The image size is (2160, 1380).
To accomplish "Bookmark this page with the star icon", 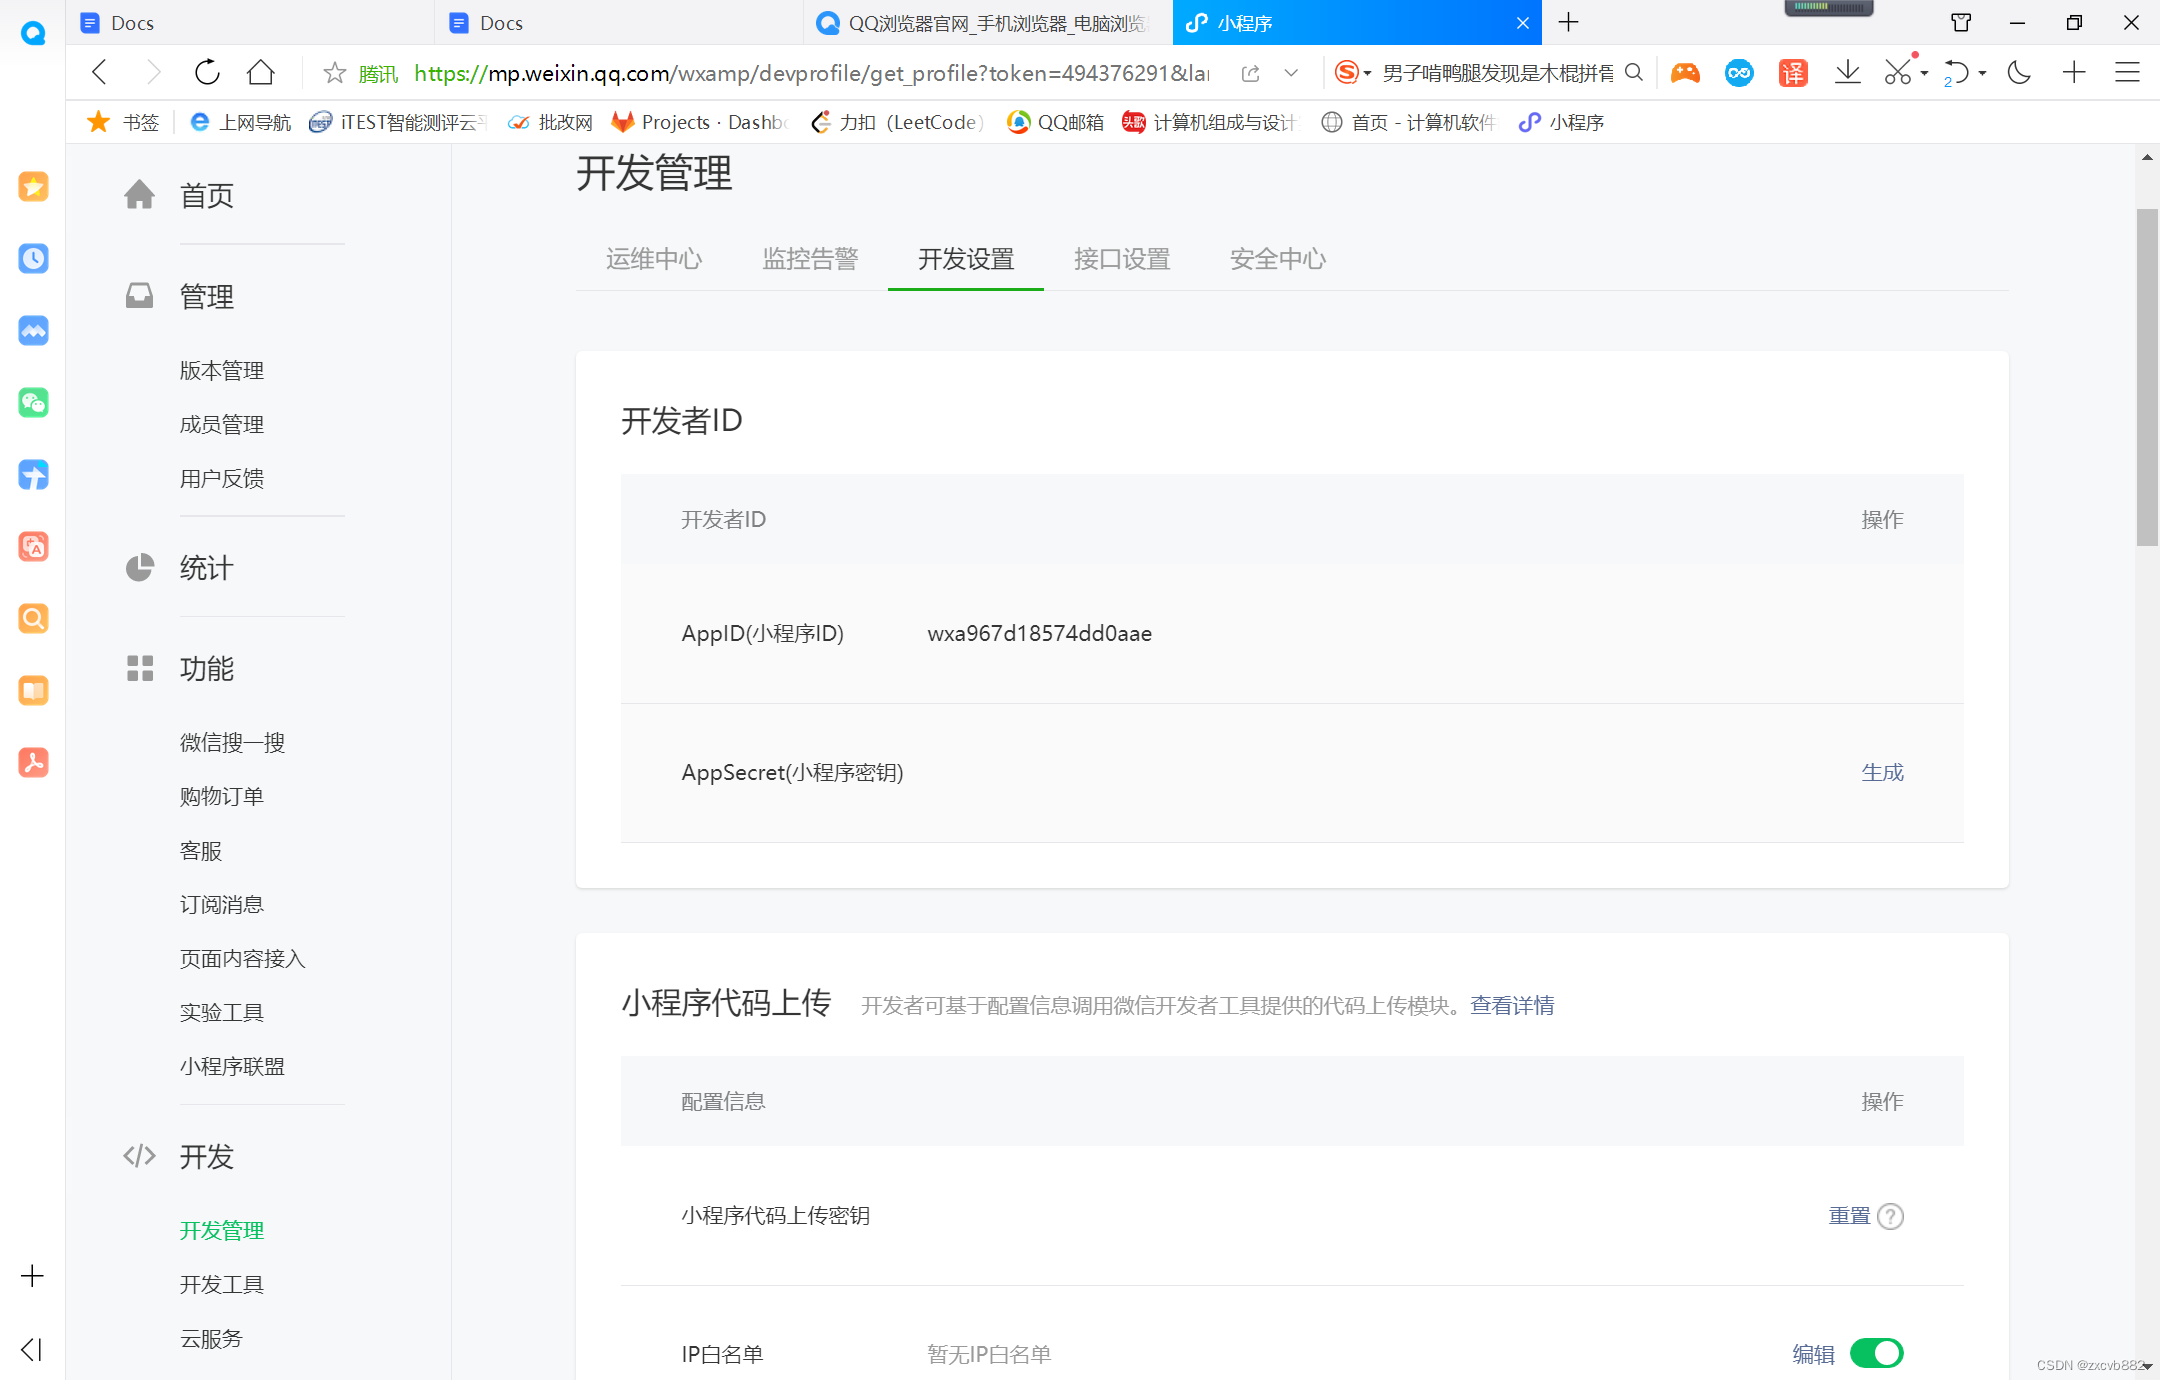I will pos(334,72).
